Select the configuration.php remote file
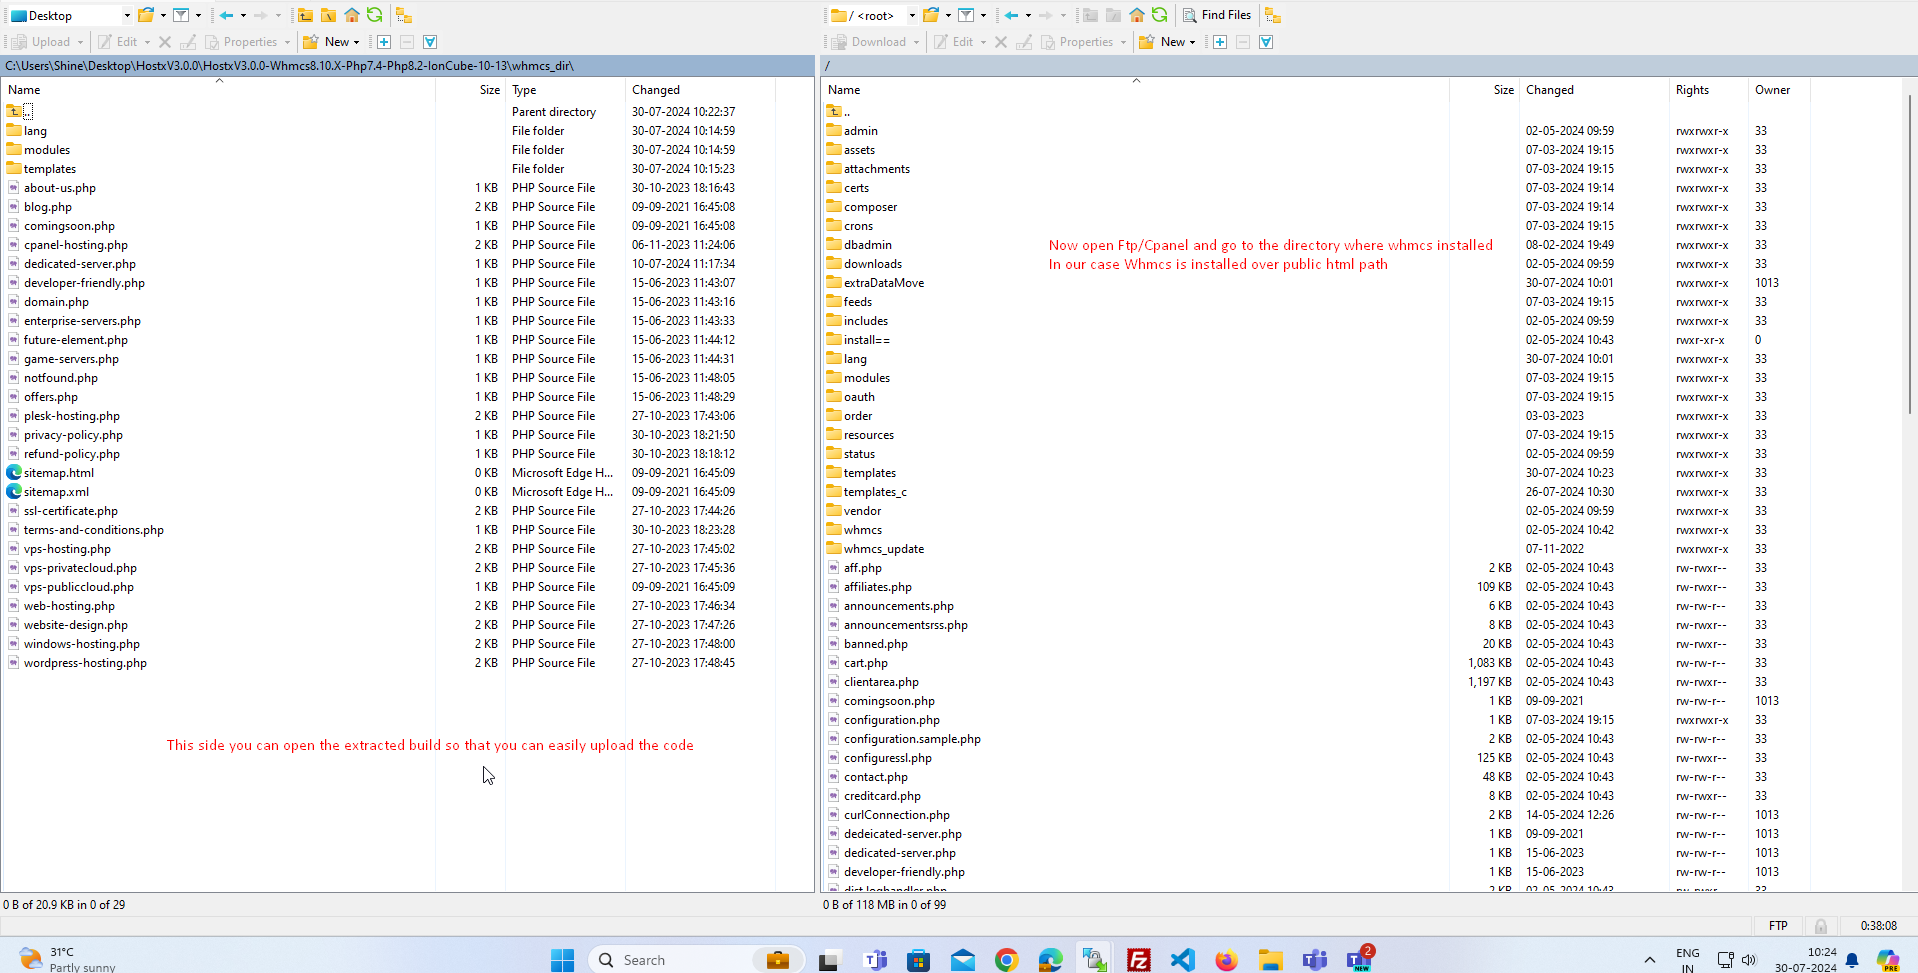 pyautogui.click(x=891, y=720)
